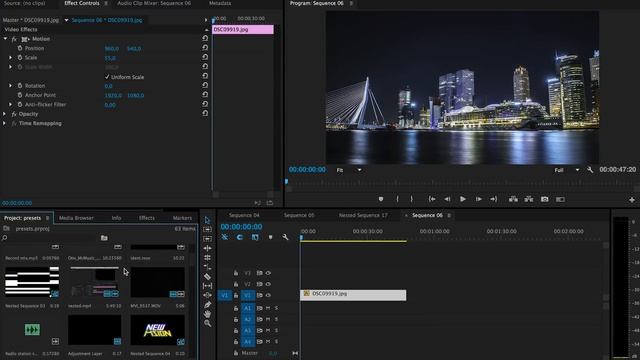
Task: Step forward one frame in Program monitor
Action: [478, 199]
